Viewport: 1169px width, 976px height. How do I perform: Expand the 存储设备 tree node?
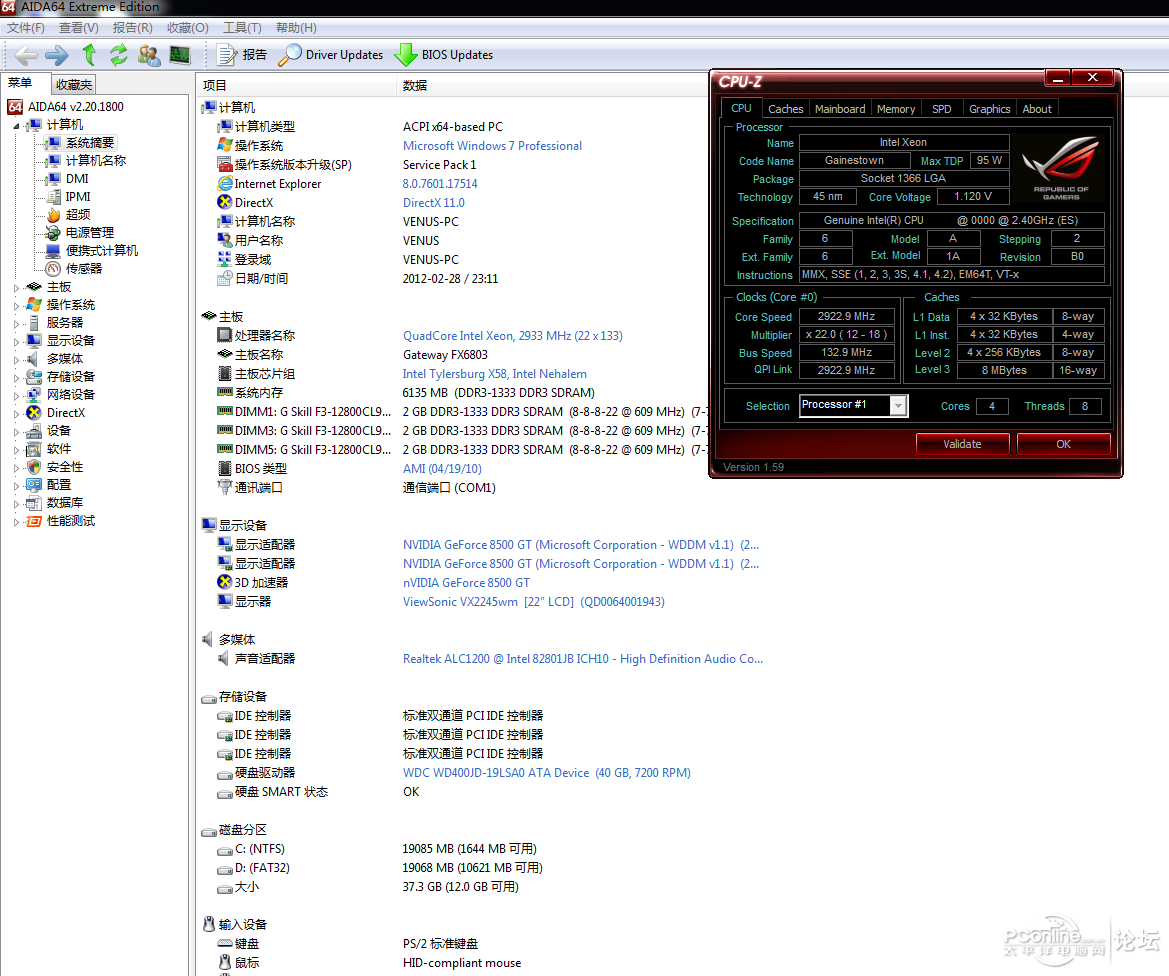pos(16,377)
